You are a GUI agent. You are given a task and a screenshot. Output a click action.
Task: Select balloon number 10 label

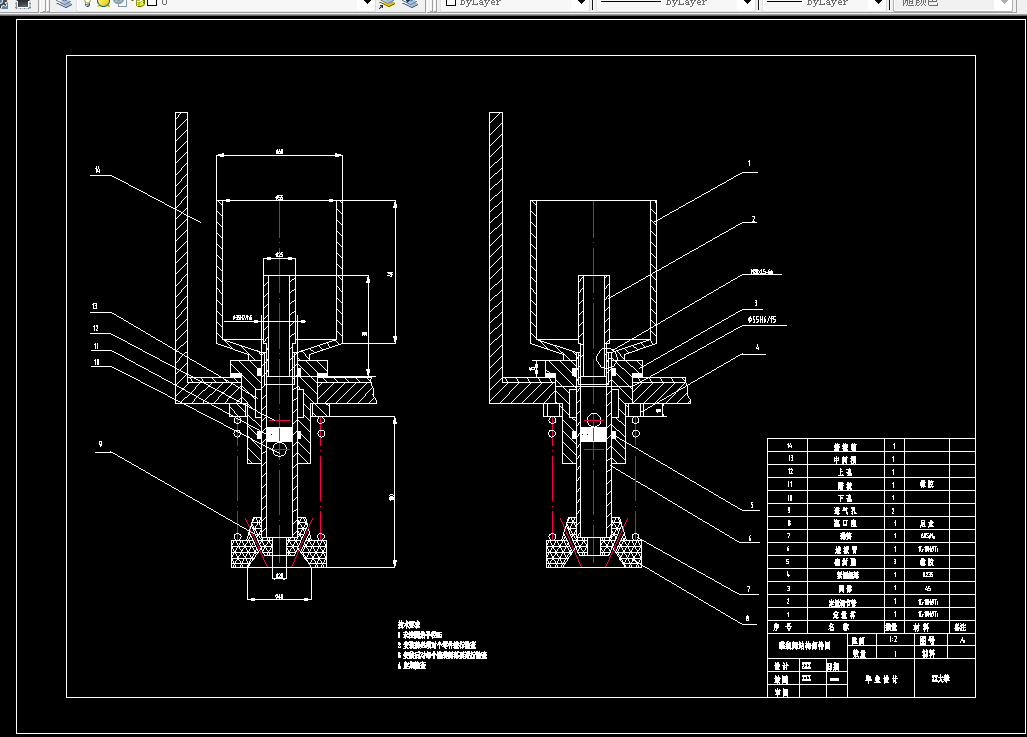96,362
